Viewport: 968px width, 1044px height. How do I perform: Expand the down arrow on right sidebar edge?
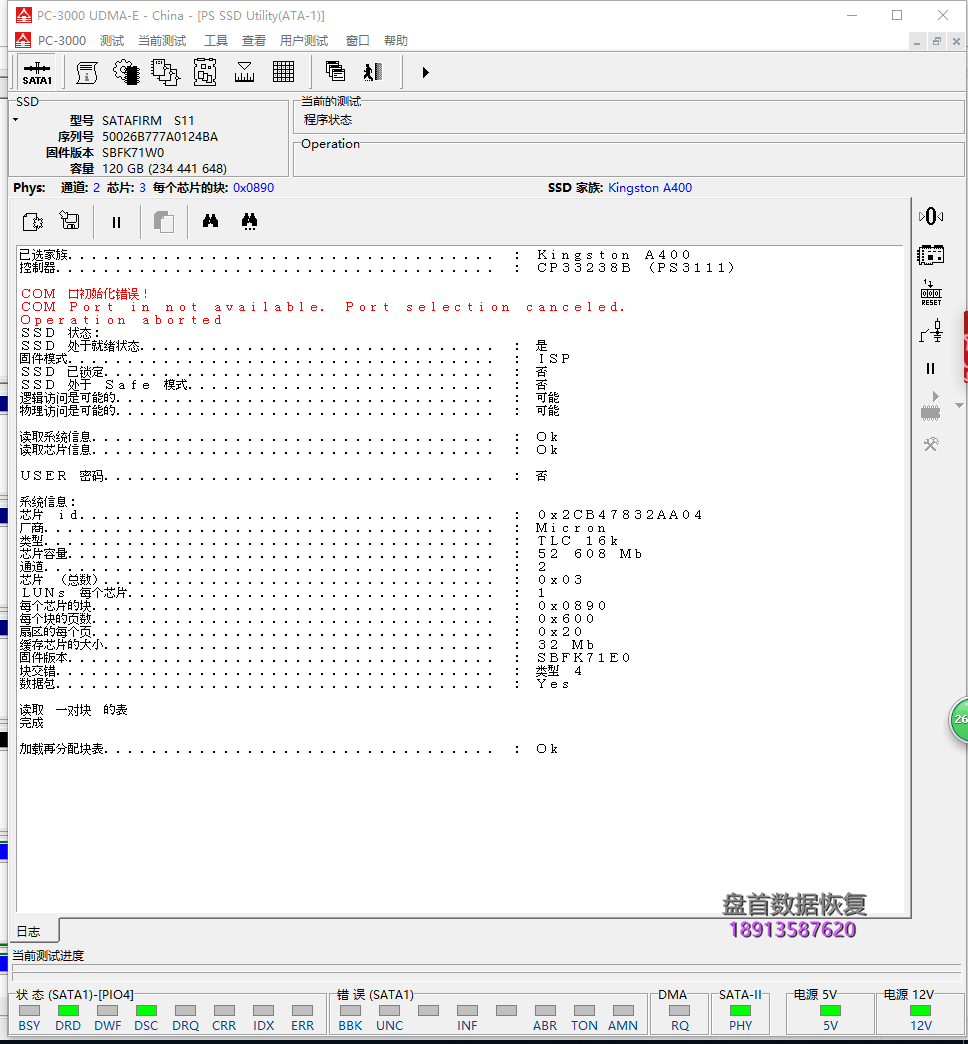click(959, 405)
